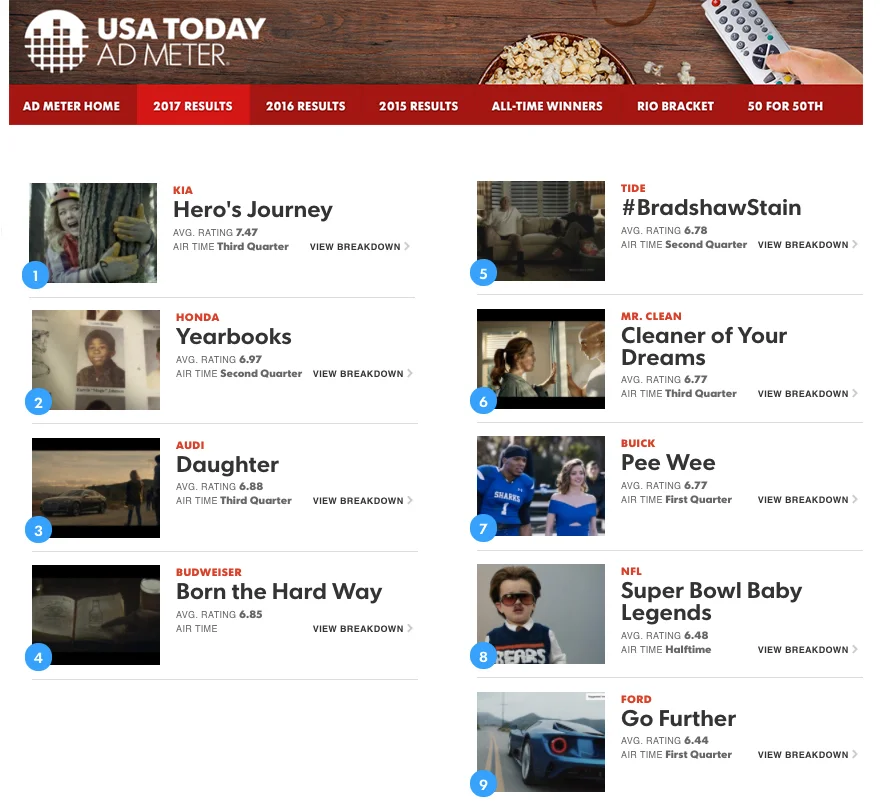Select the 2017 Results tab
Image resolution: width=886 pixels, height=804 pixels.
[193, 106]
